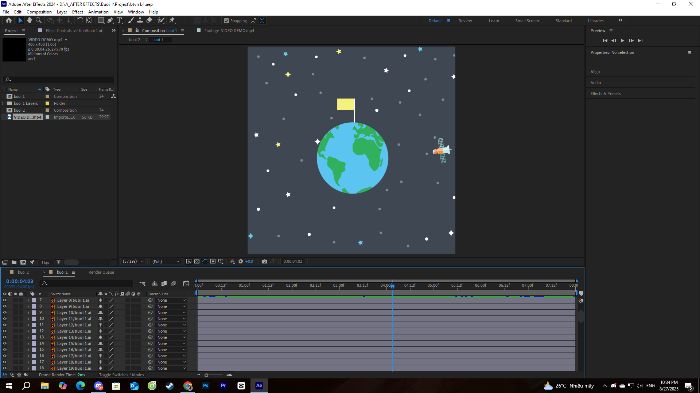
Task: Open the Effect menu
Action: (x=77, y=12)
